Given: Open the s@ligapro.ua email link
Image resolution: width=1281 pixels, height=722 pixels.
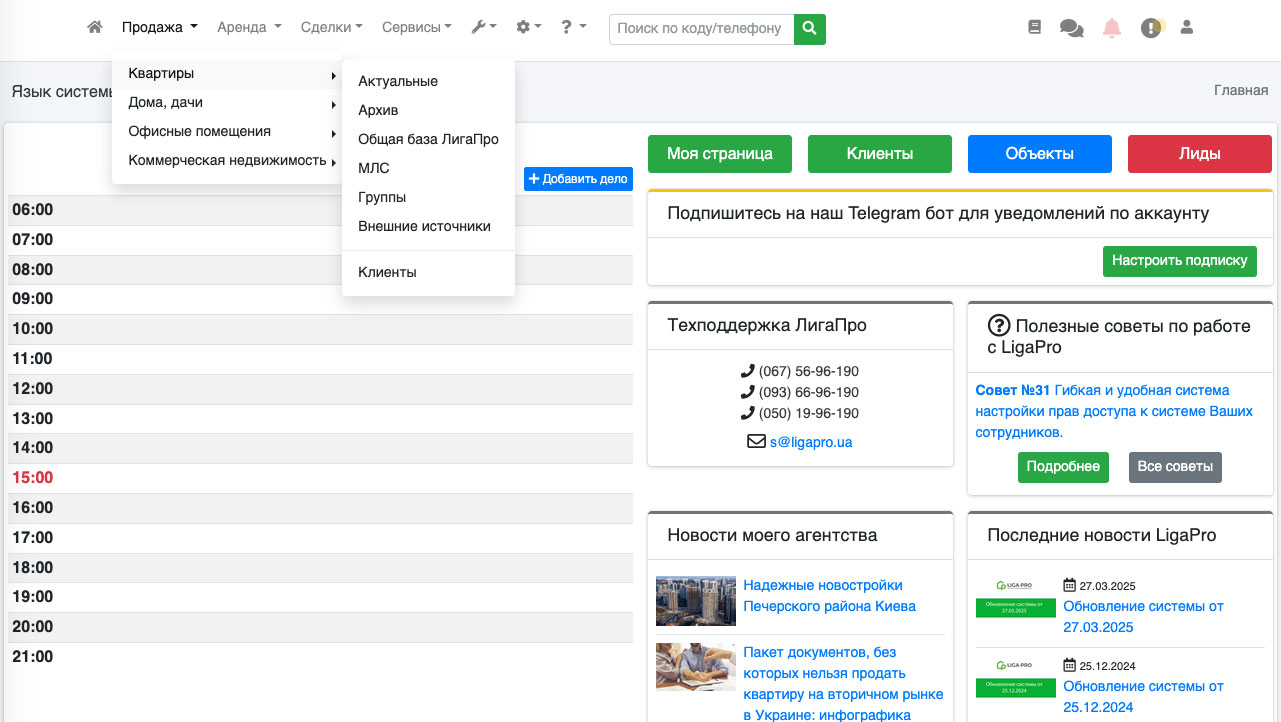Looking at the screenshot, I should [x=810, y=442].
